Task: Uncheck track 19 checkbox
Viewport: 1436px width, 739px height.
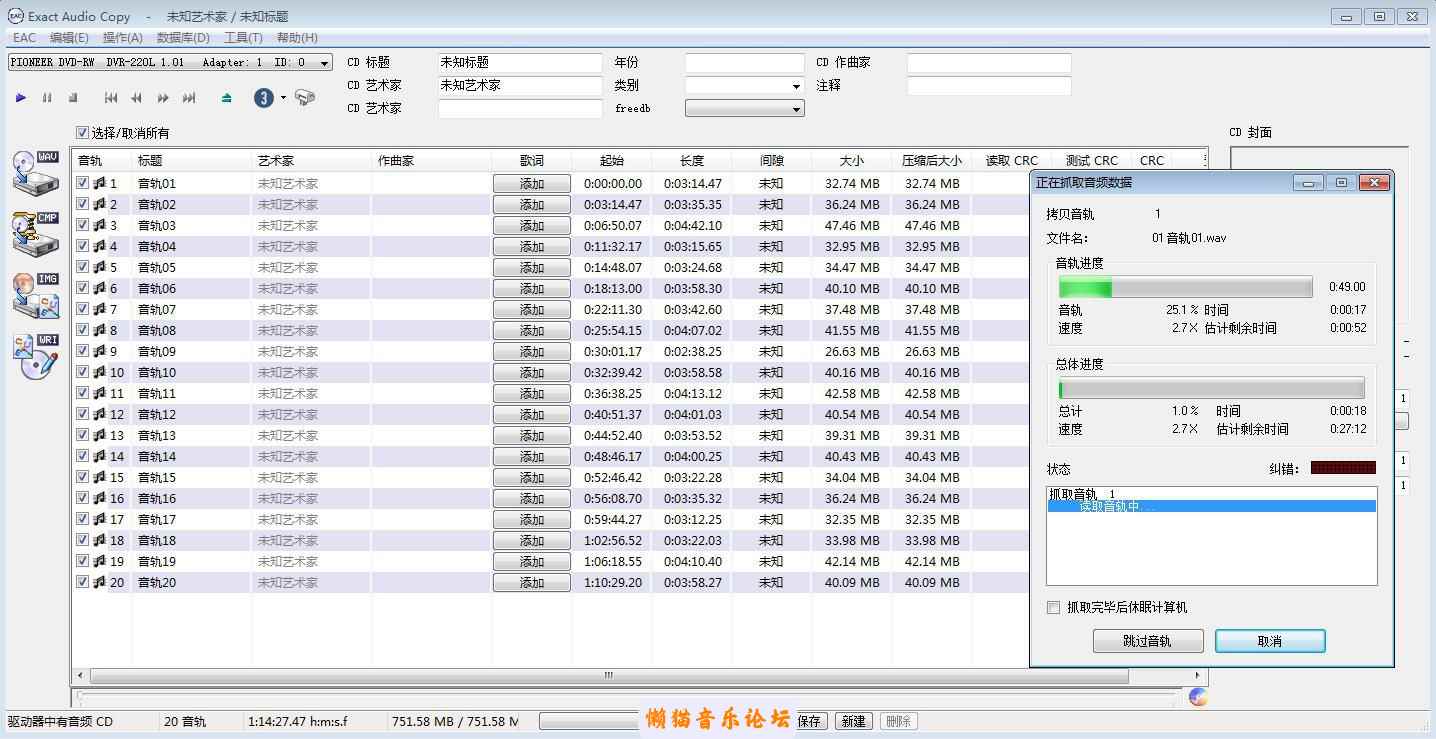Action: point(83,561)
